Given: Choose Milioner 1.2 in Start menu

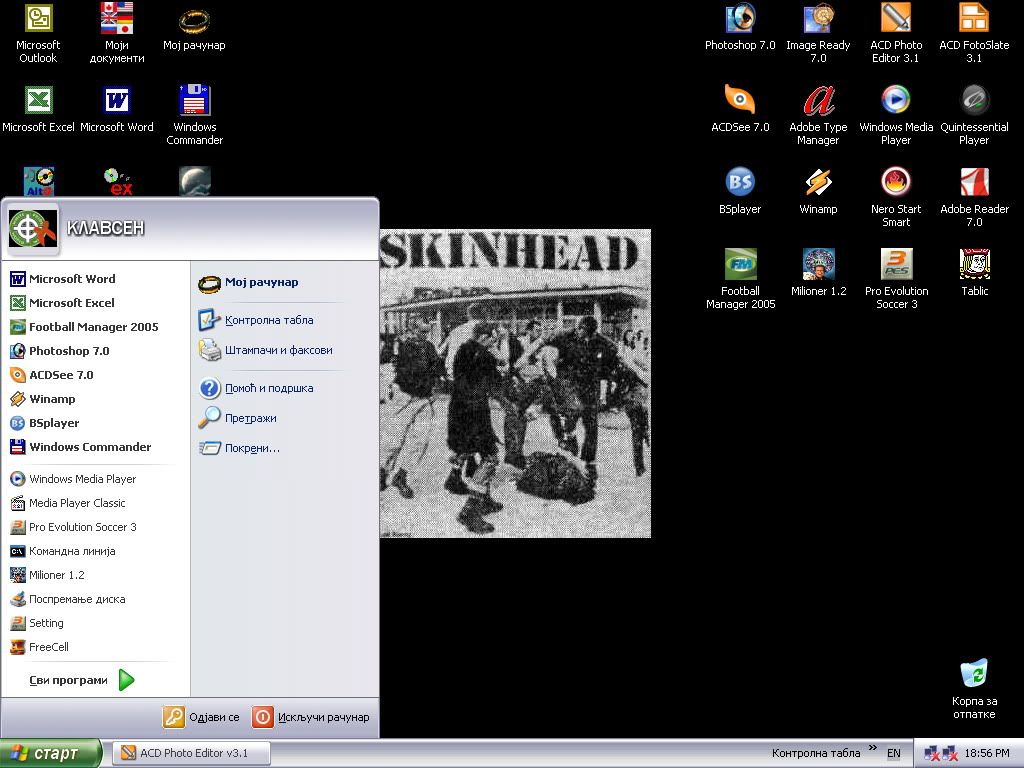Looking at the screenshot, I should coord(95,575).
